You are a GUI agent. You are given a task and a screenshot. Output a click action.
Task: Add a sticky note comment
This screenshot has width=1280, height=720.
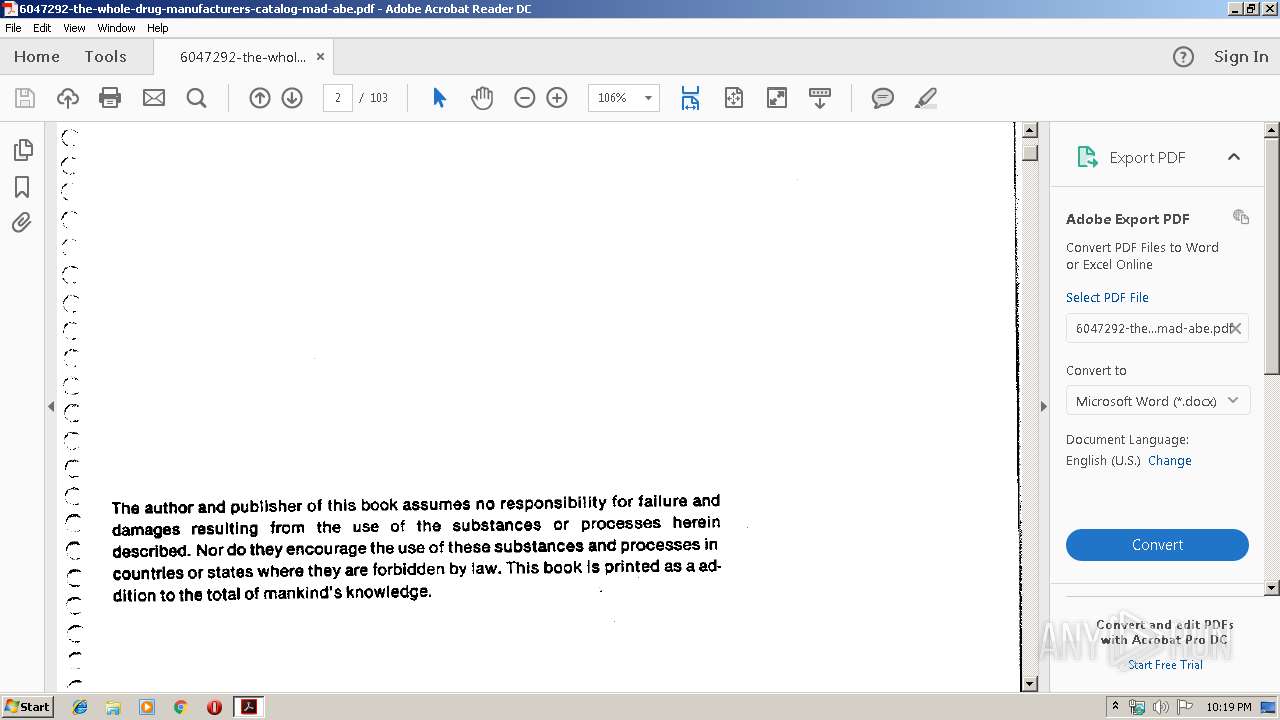[x=883, y=98]
